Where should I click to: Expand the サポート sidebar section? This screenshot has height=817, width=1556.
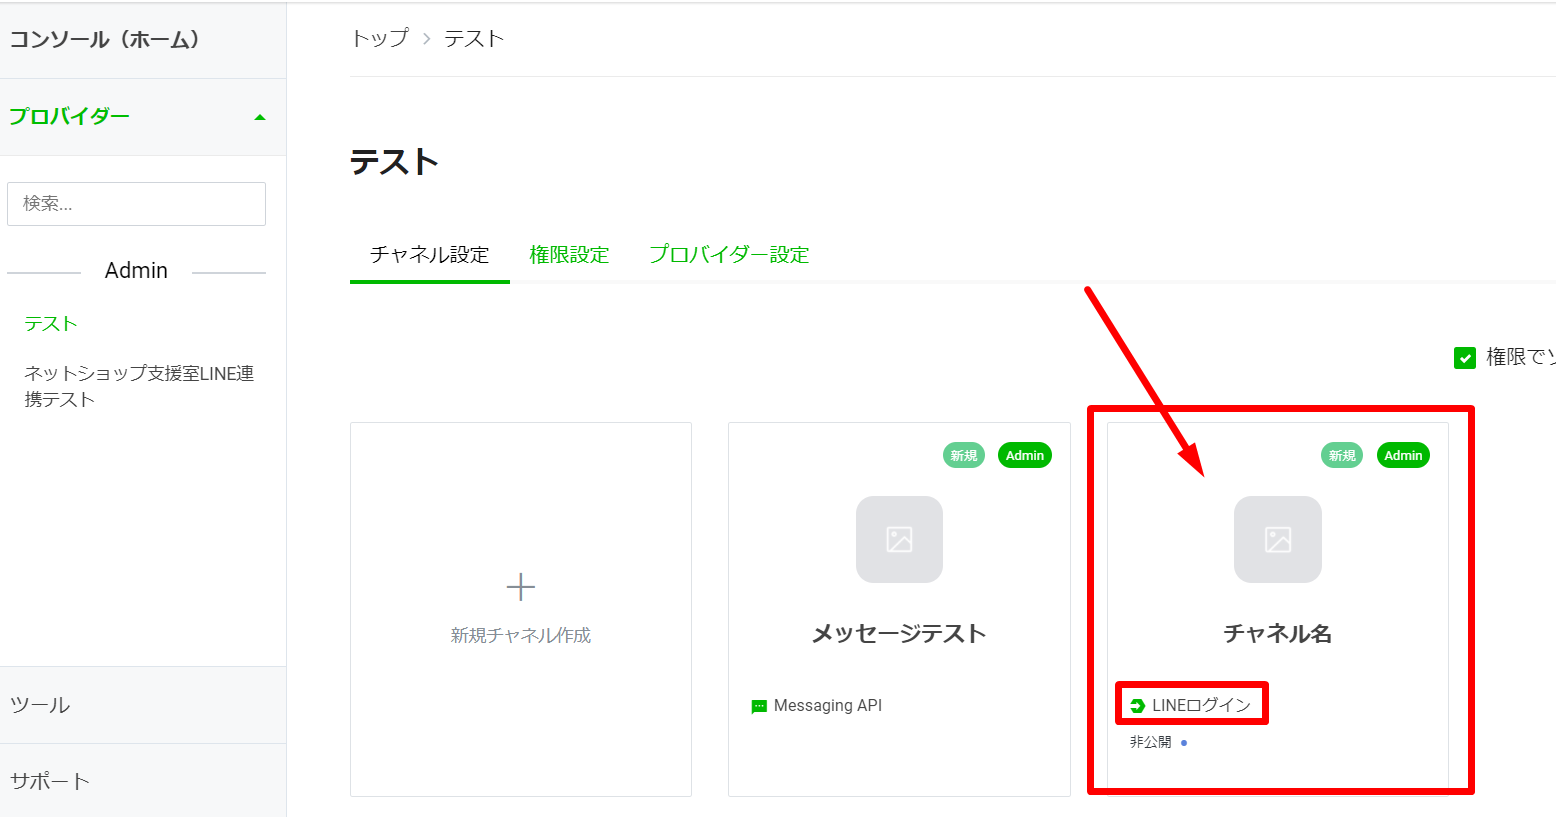click(x=50, y=781)
